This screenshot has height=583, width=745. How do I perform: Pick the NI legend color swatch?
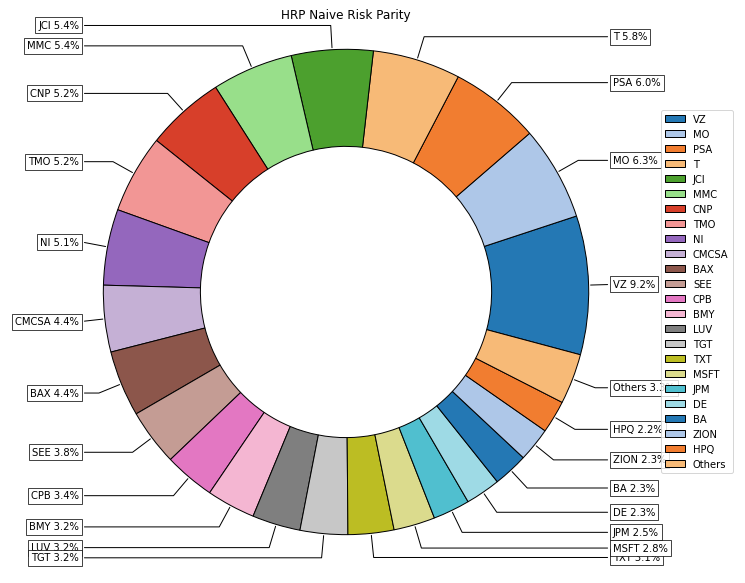675,239
